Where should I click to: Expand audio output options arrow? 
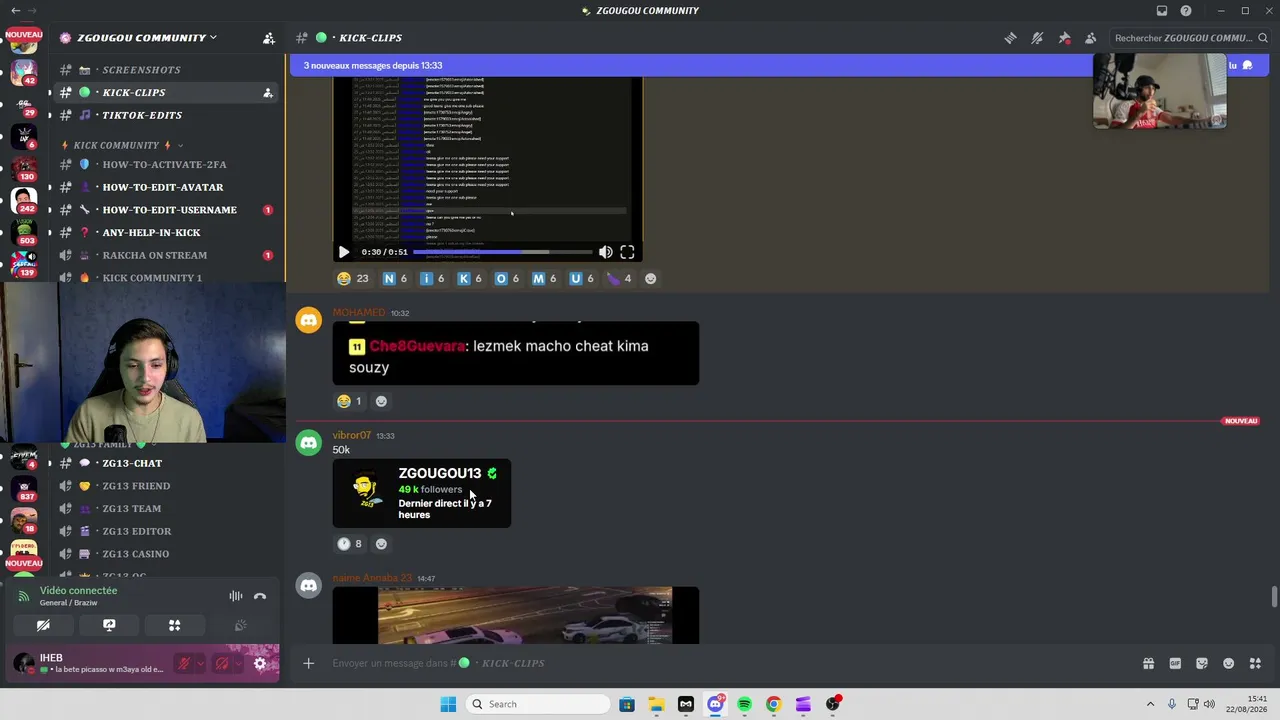click(x=238, y=663)
